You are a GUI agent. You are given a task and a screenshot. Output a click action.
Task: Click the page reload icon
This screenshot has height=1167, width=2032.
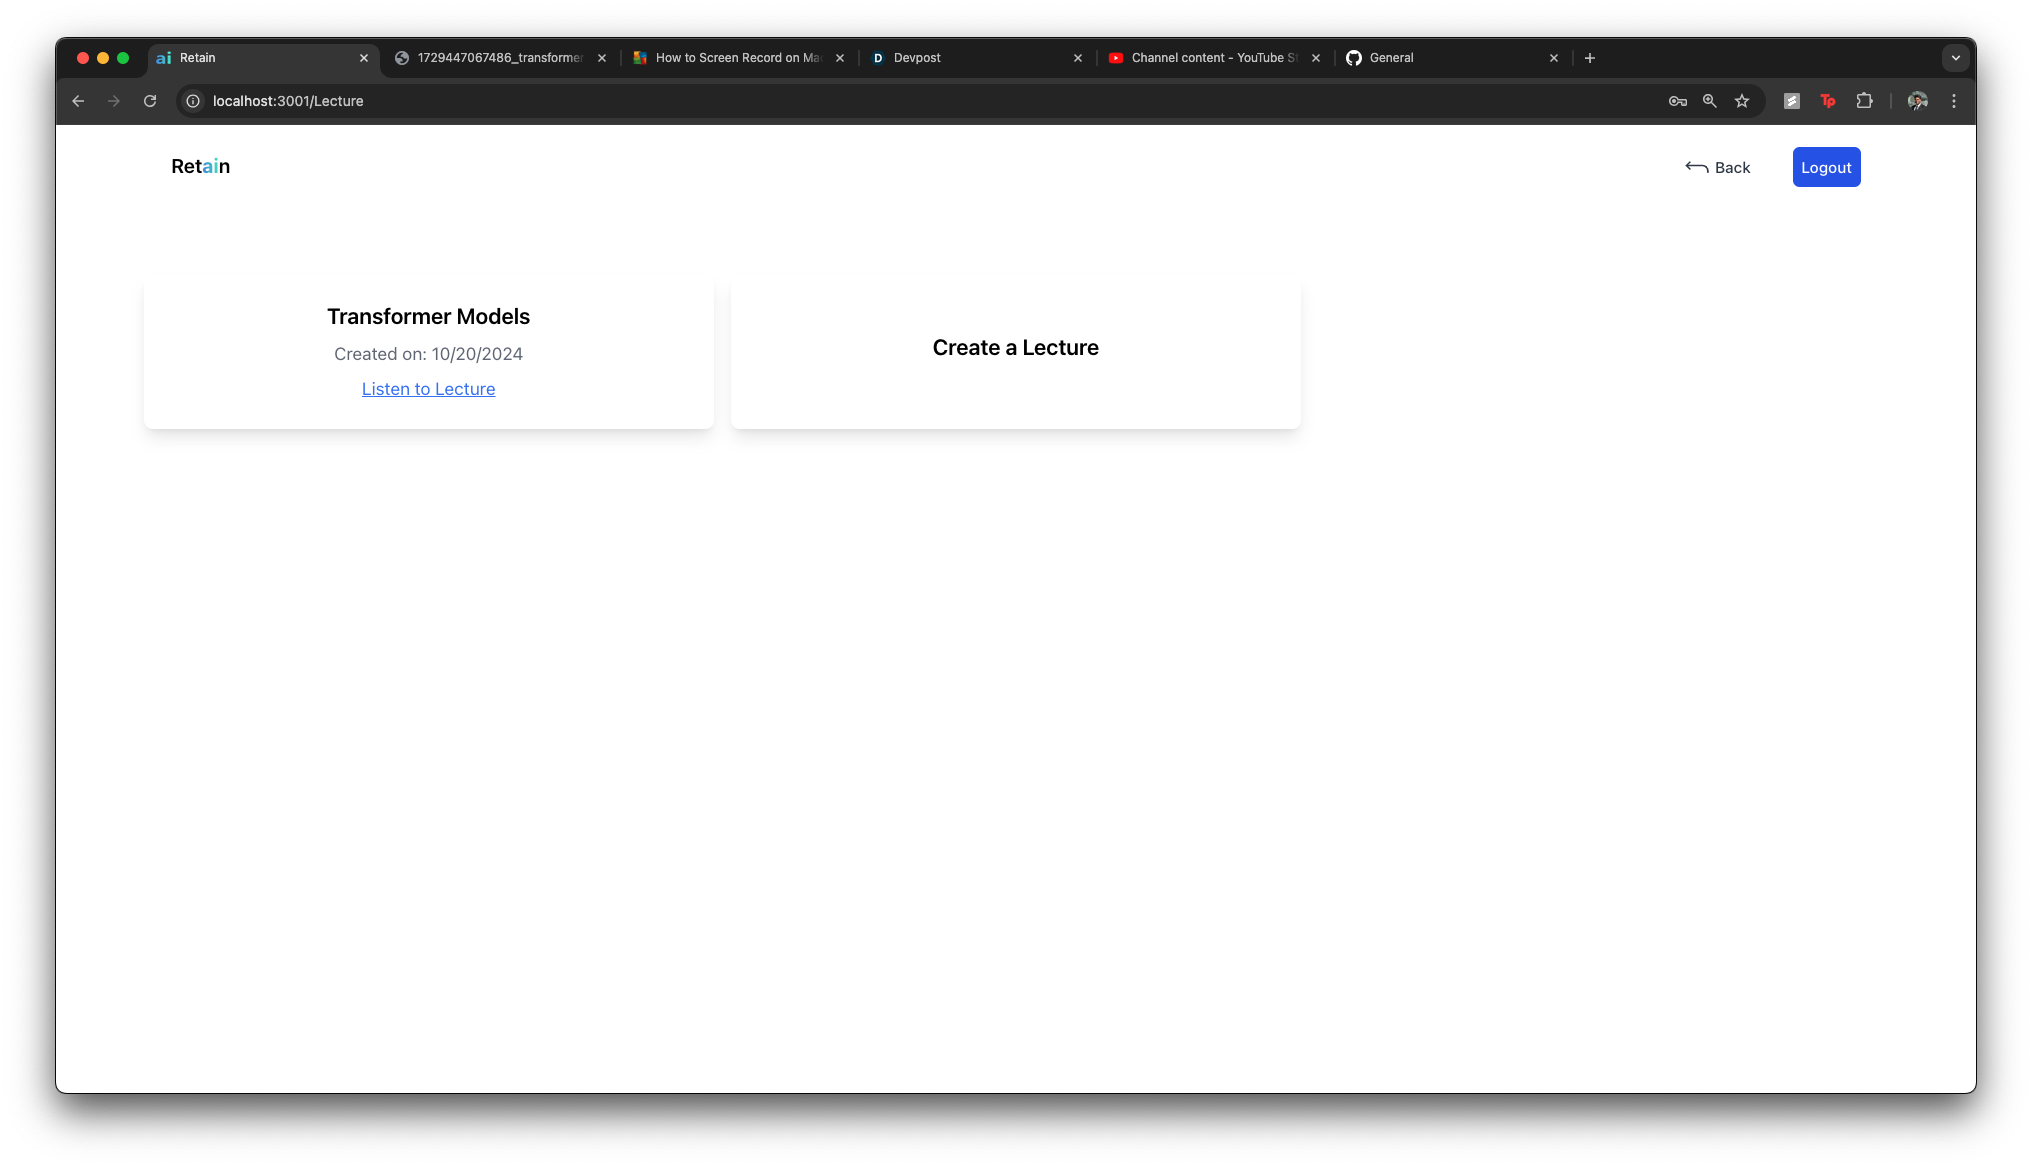pos(150,101)
